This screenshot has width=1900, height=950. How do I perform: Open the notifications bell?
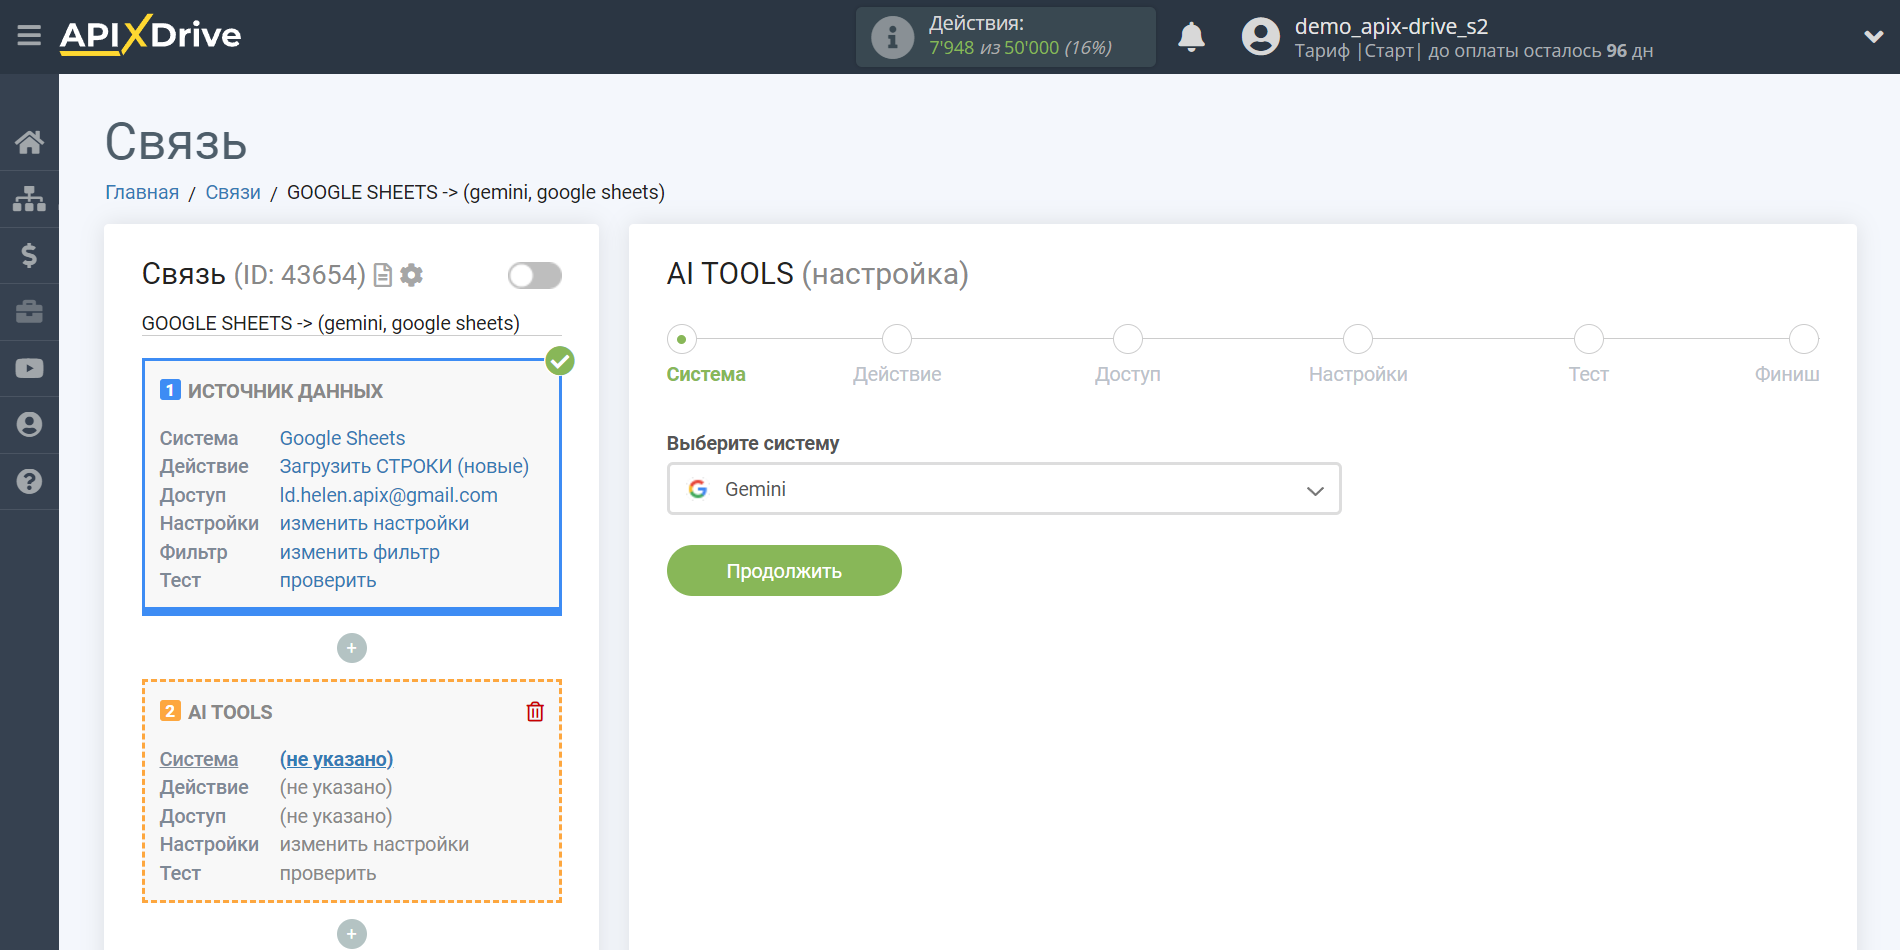coord(1191,37)
